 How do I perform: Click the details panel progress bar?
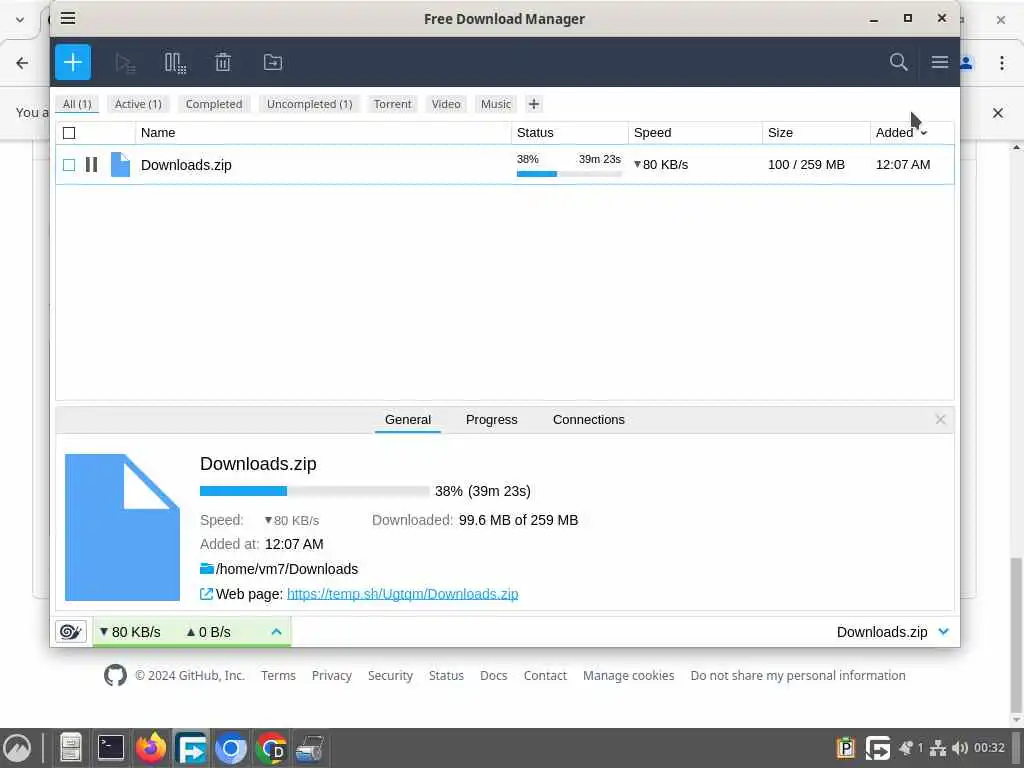(x=315, y=491)
